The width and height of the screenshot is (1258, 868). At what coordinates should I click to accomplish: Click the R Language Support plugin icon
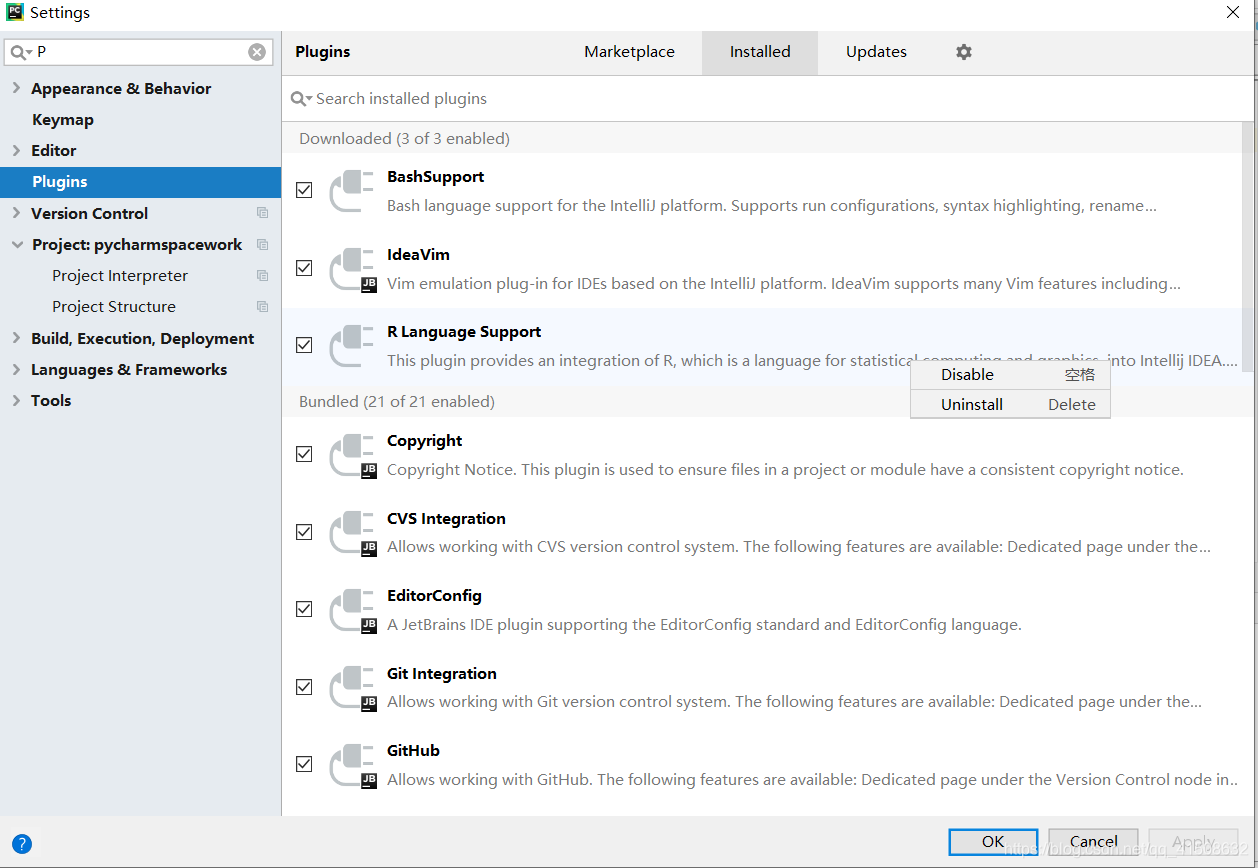[x=352, y=346]
